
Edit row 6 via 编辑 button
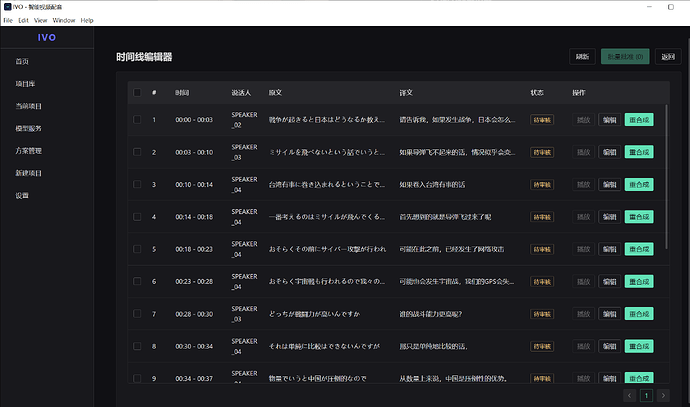coord(609,281)
